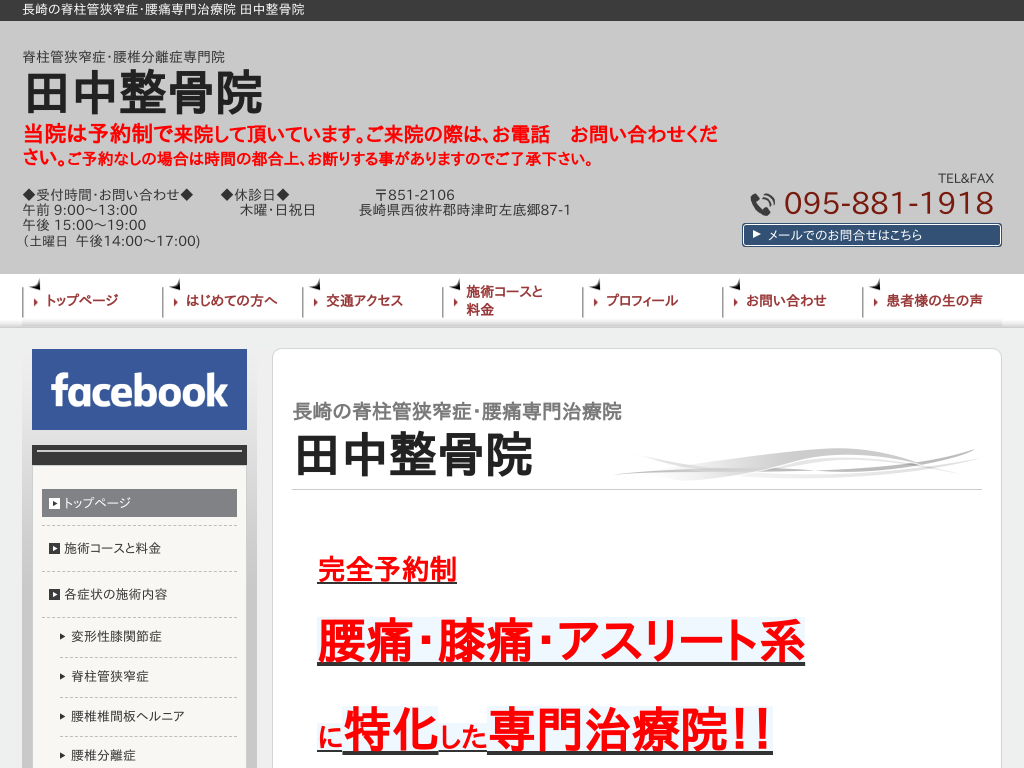Open プロフィール navigation item
This screenshot has width=1024, height=768.
pos(642,300)
